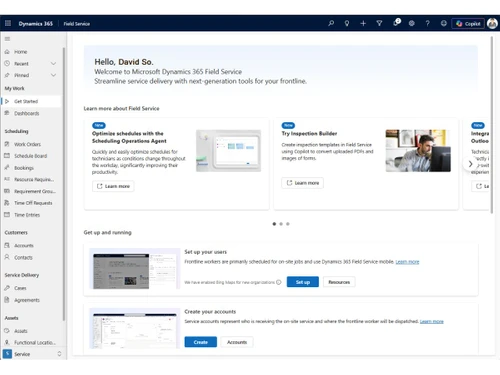
Task: Click the Scheduling Operations Agent card image
Action: (x=228, y=151)
